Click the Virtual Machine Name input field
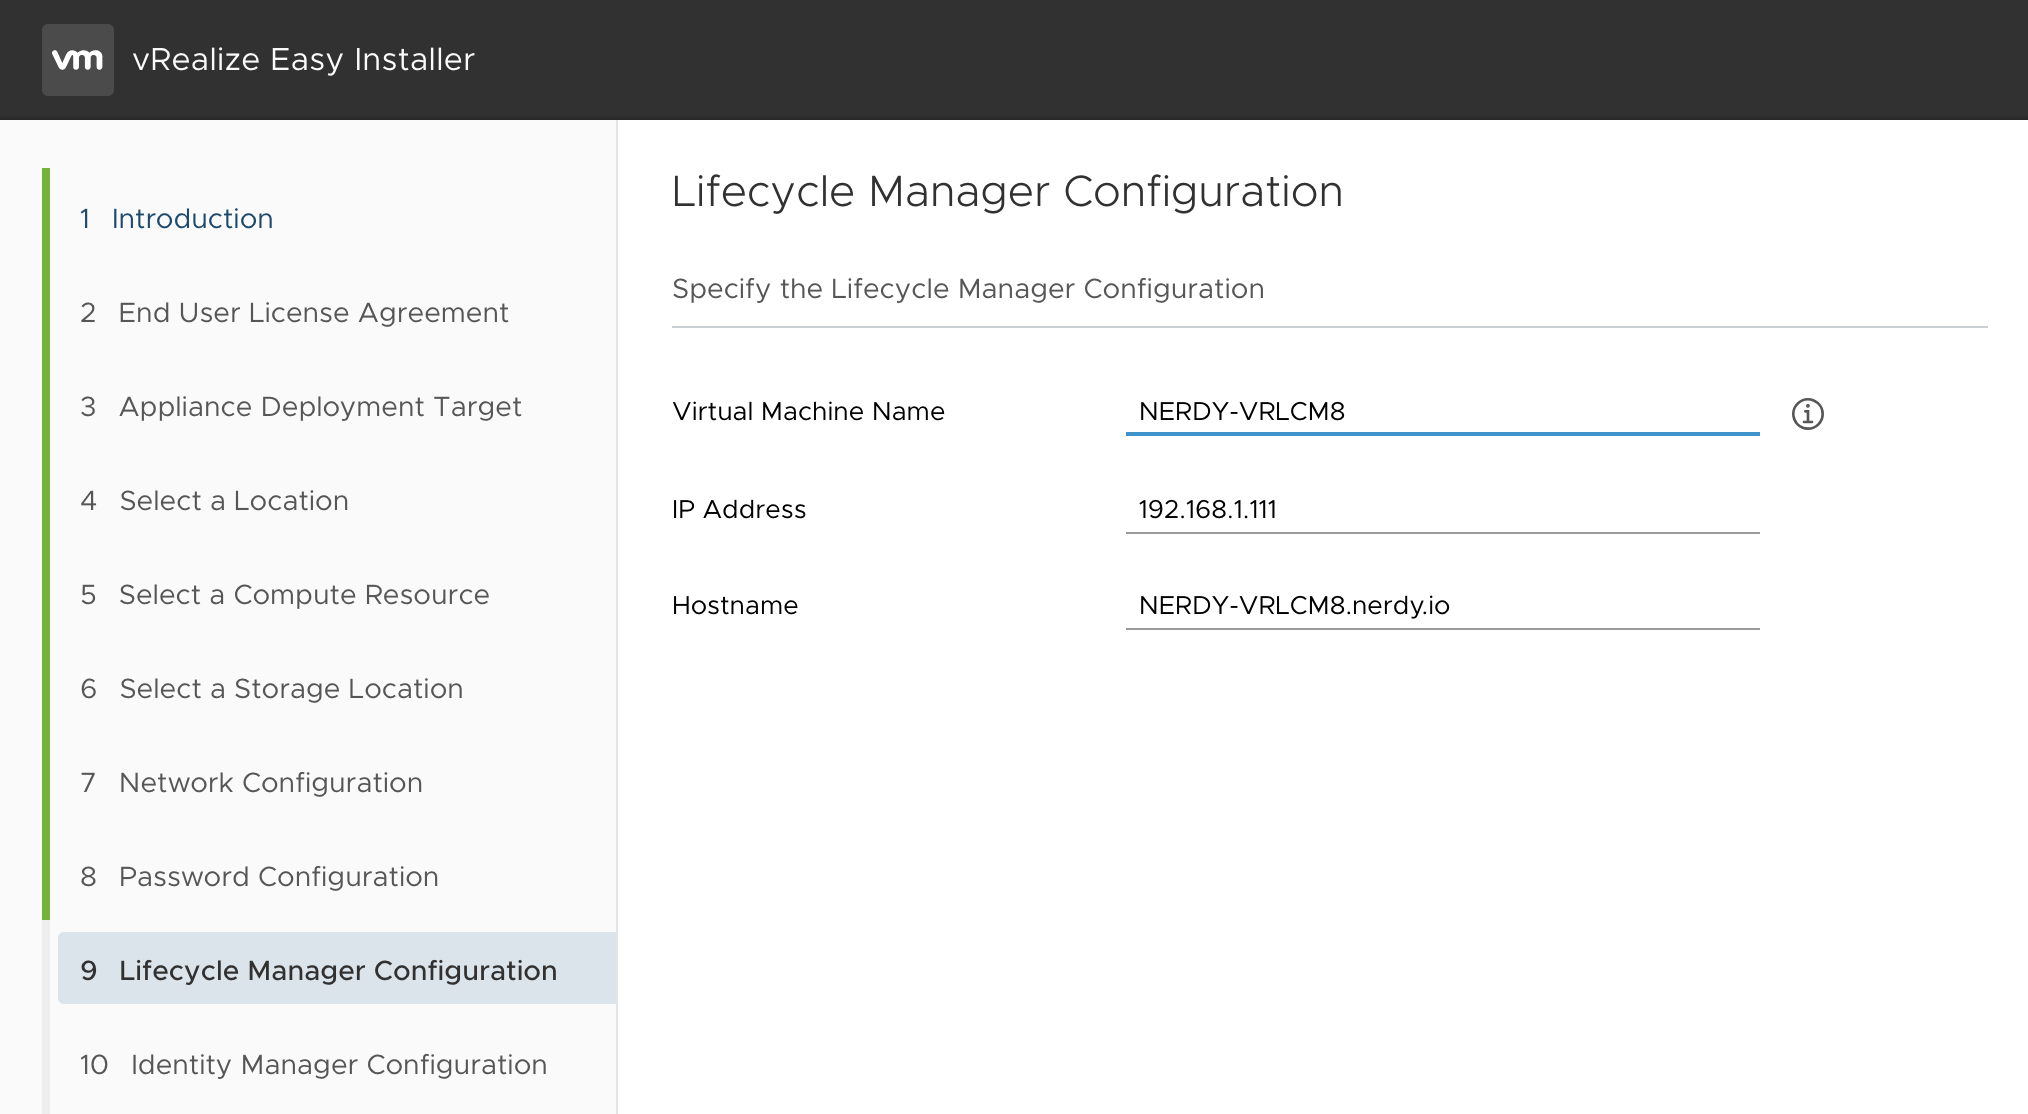Viewport: 2028px width, 1114px height. [1442, 412]
